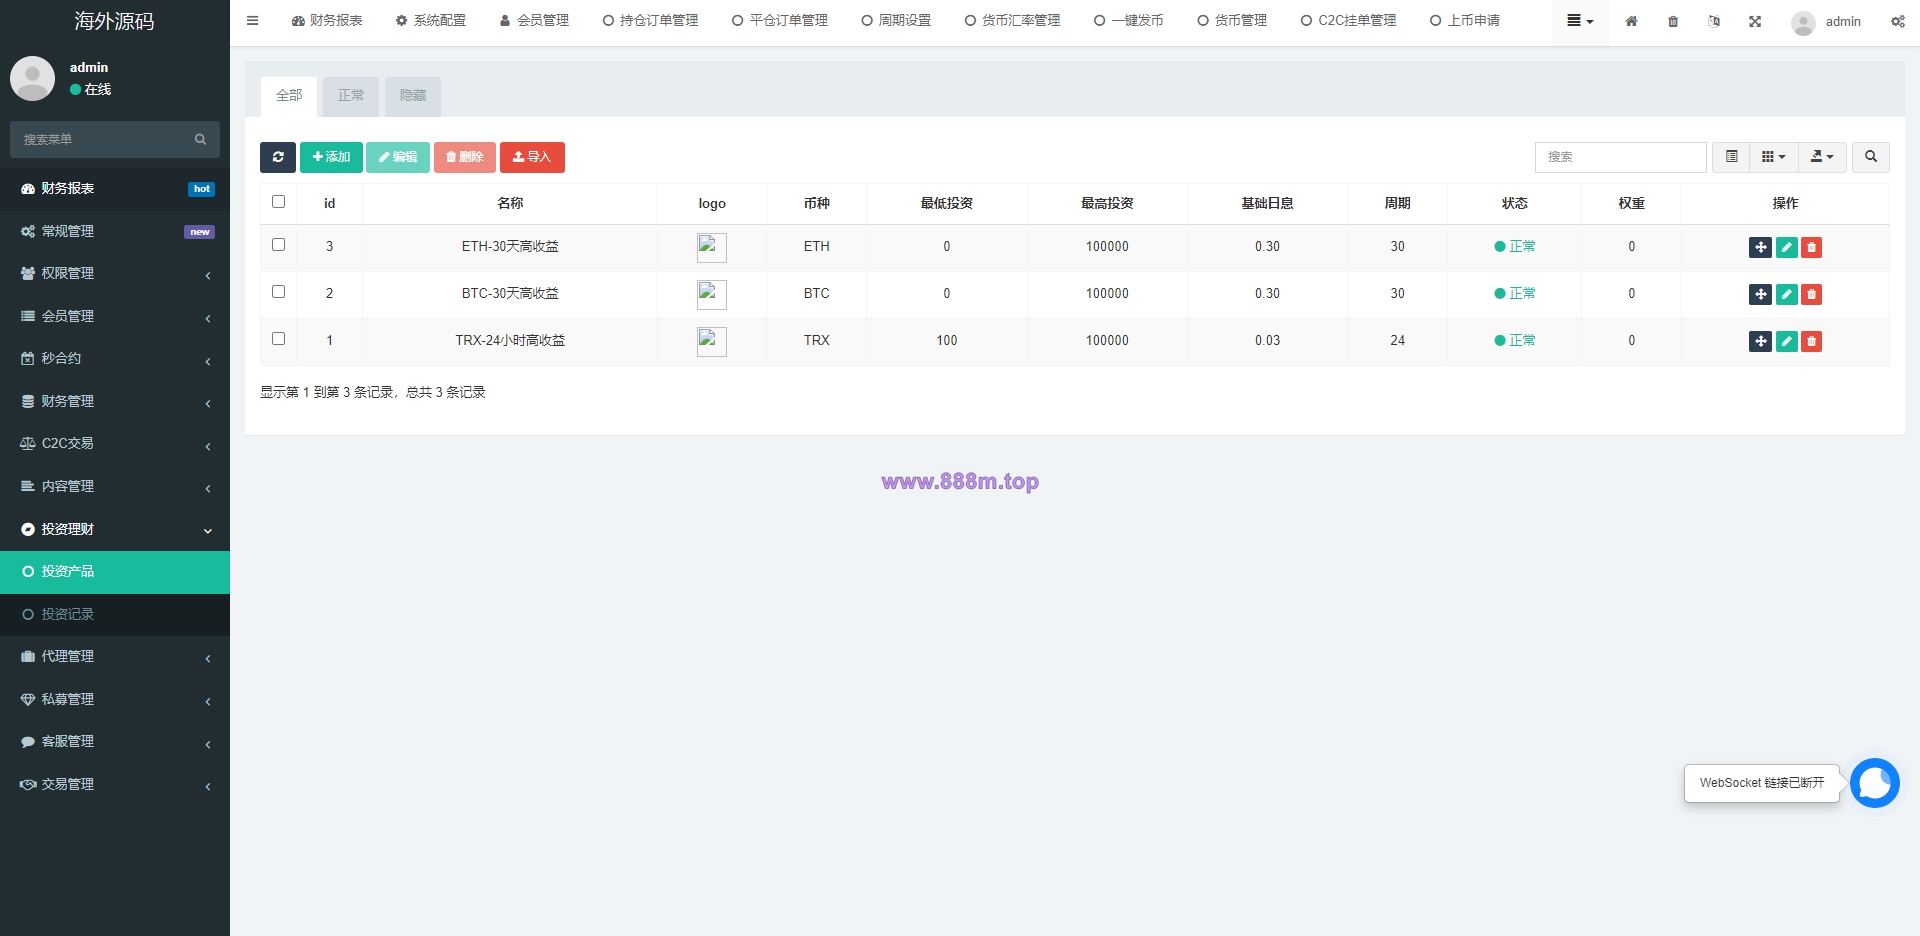Open the home icon in the top bar
The width and height of the screenshot is (1920, 936).
point(1631,21)
